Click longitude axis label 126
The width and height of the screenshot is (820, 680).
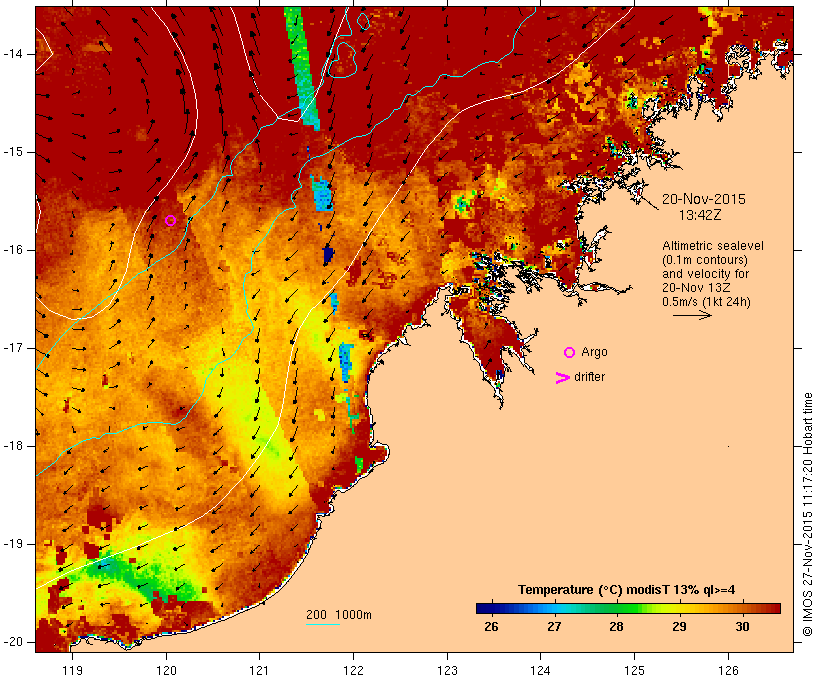point(728,671)
